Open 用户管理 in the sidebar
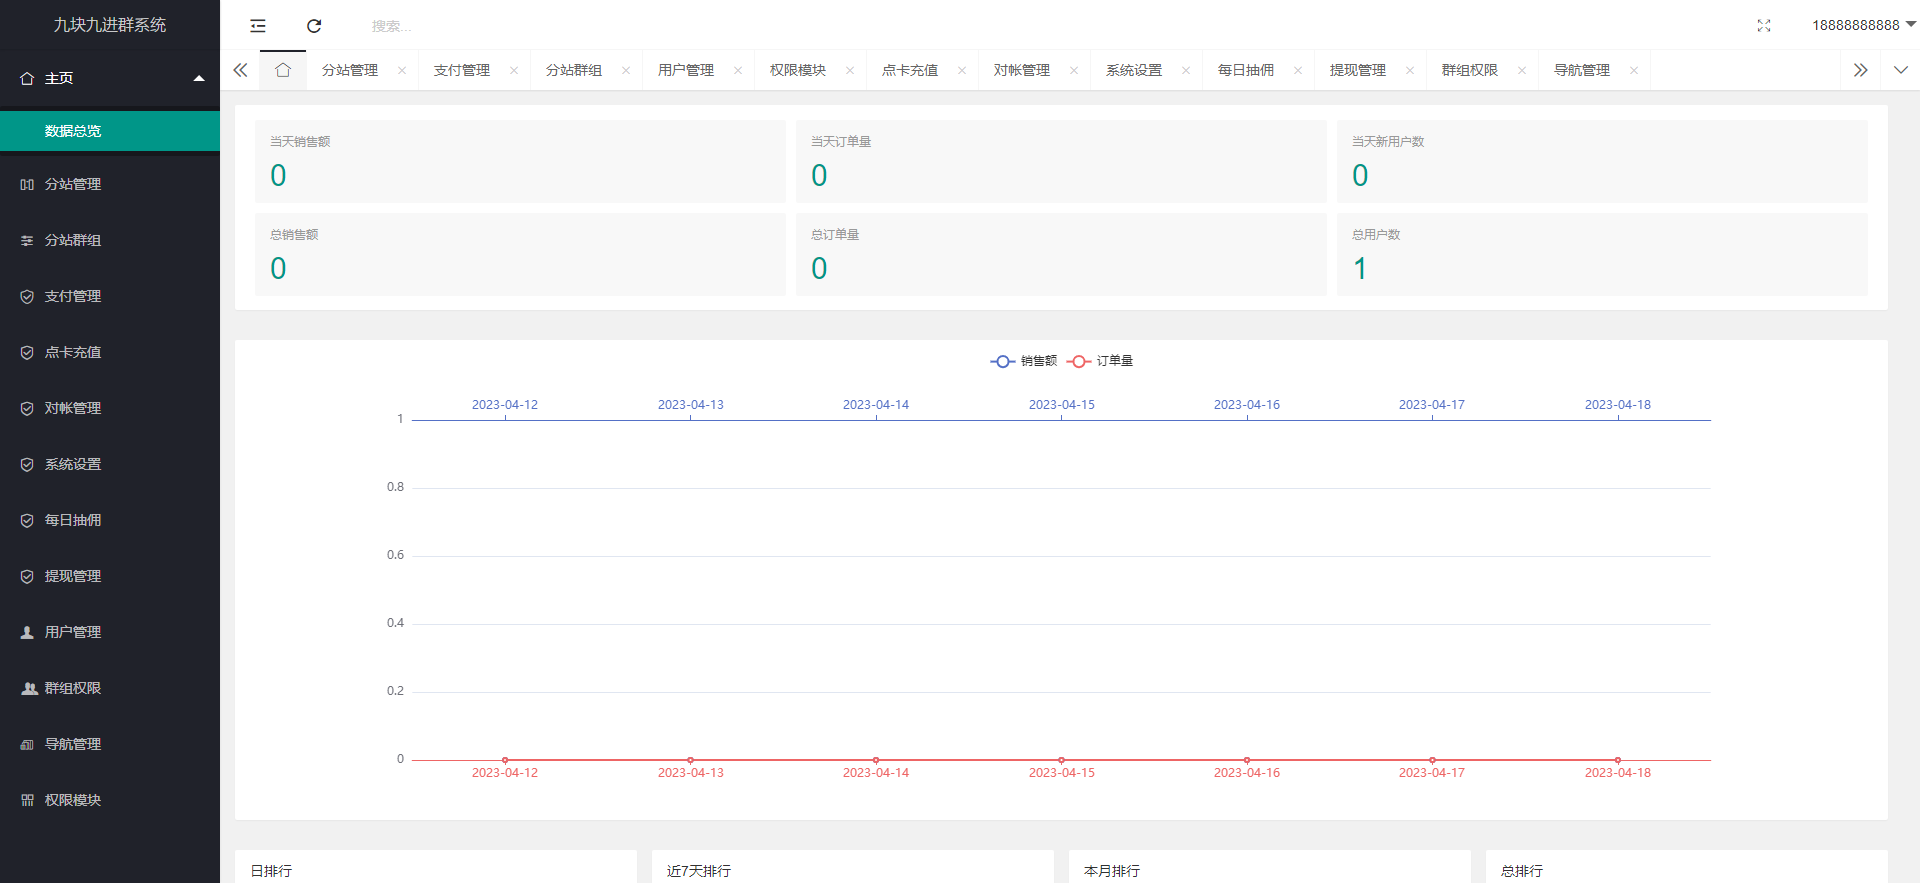The image size is (1920, 883). (x=110, y=632)
